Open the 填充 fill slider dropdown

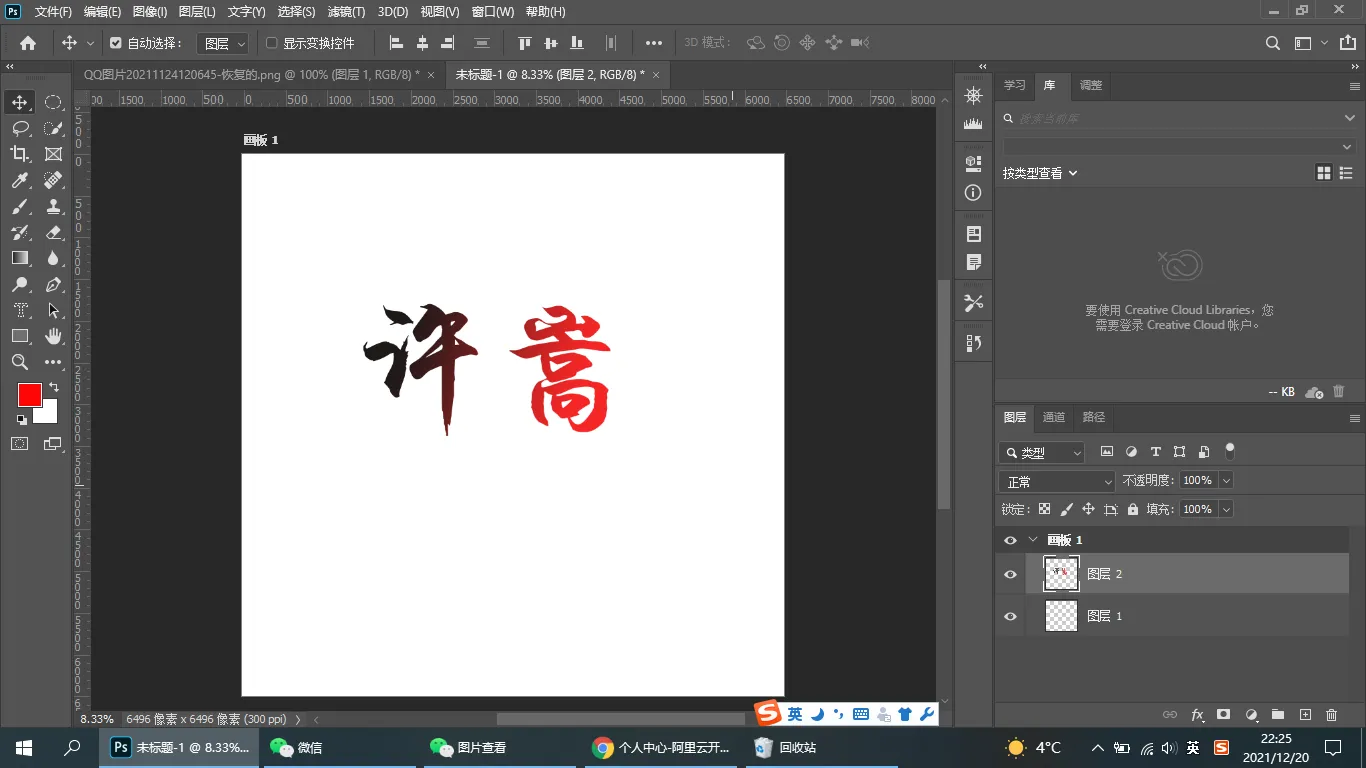(x=1226, y=509)
